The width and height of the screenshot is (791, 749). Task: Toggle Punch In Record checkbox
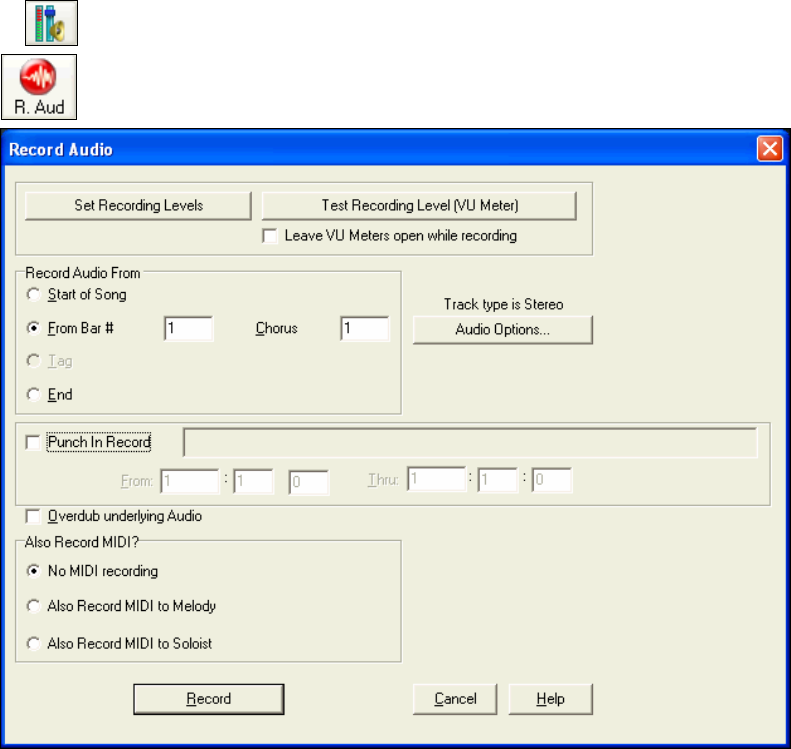point(33,442)
